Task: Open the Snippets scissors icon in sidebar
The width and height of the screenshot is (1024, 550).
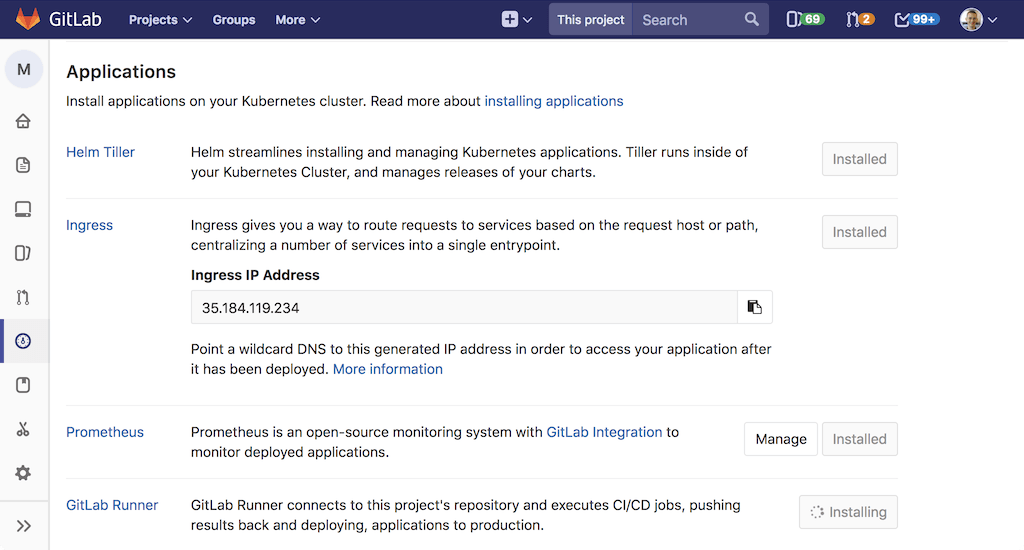Action: [x=23, y=429]
